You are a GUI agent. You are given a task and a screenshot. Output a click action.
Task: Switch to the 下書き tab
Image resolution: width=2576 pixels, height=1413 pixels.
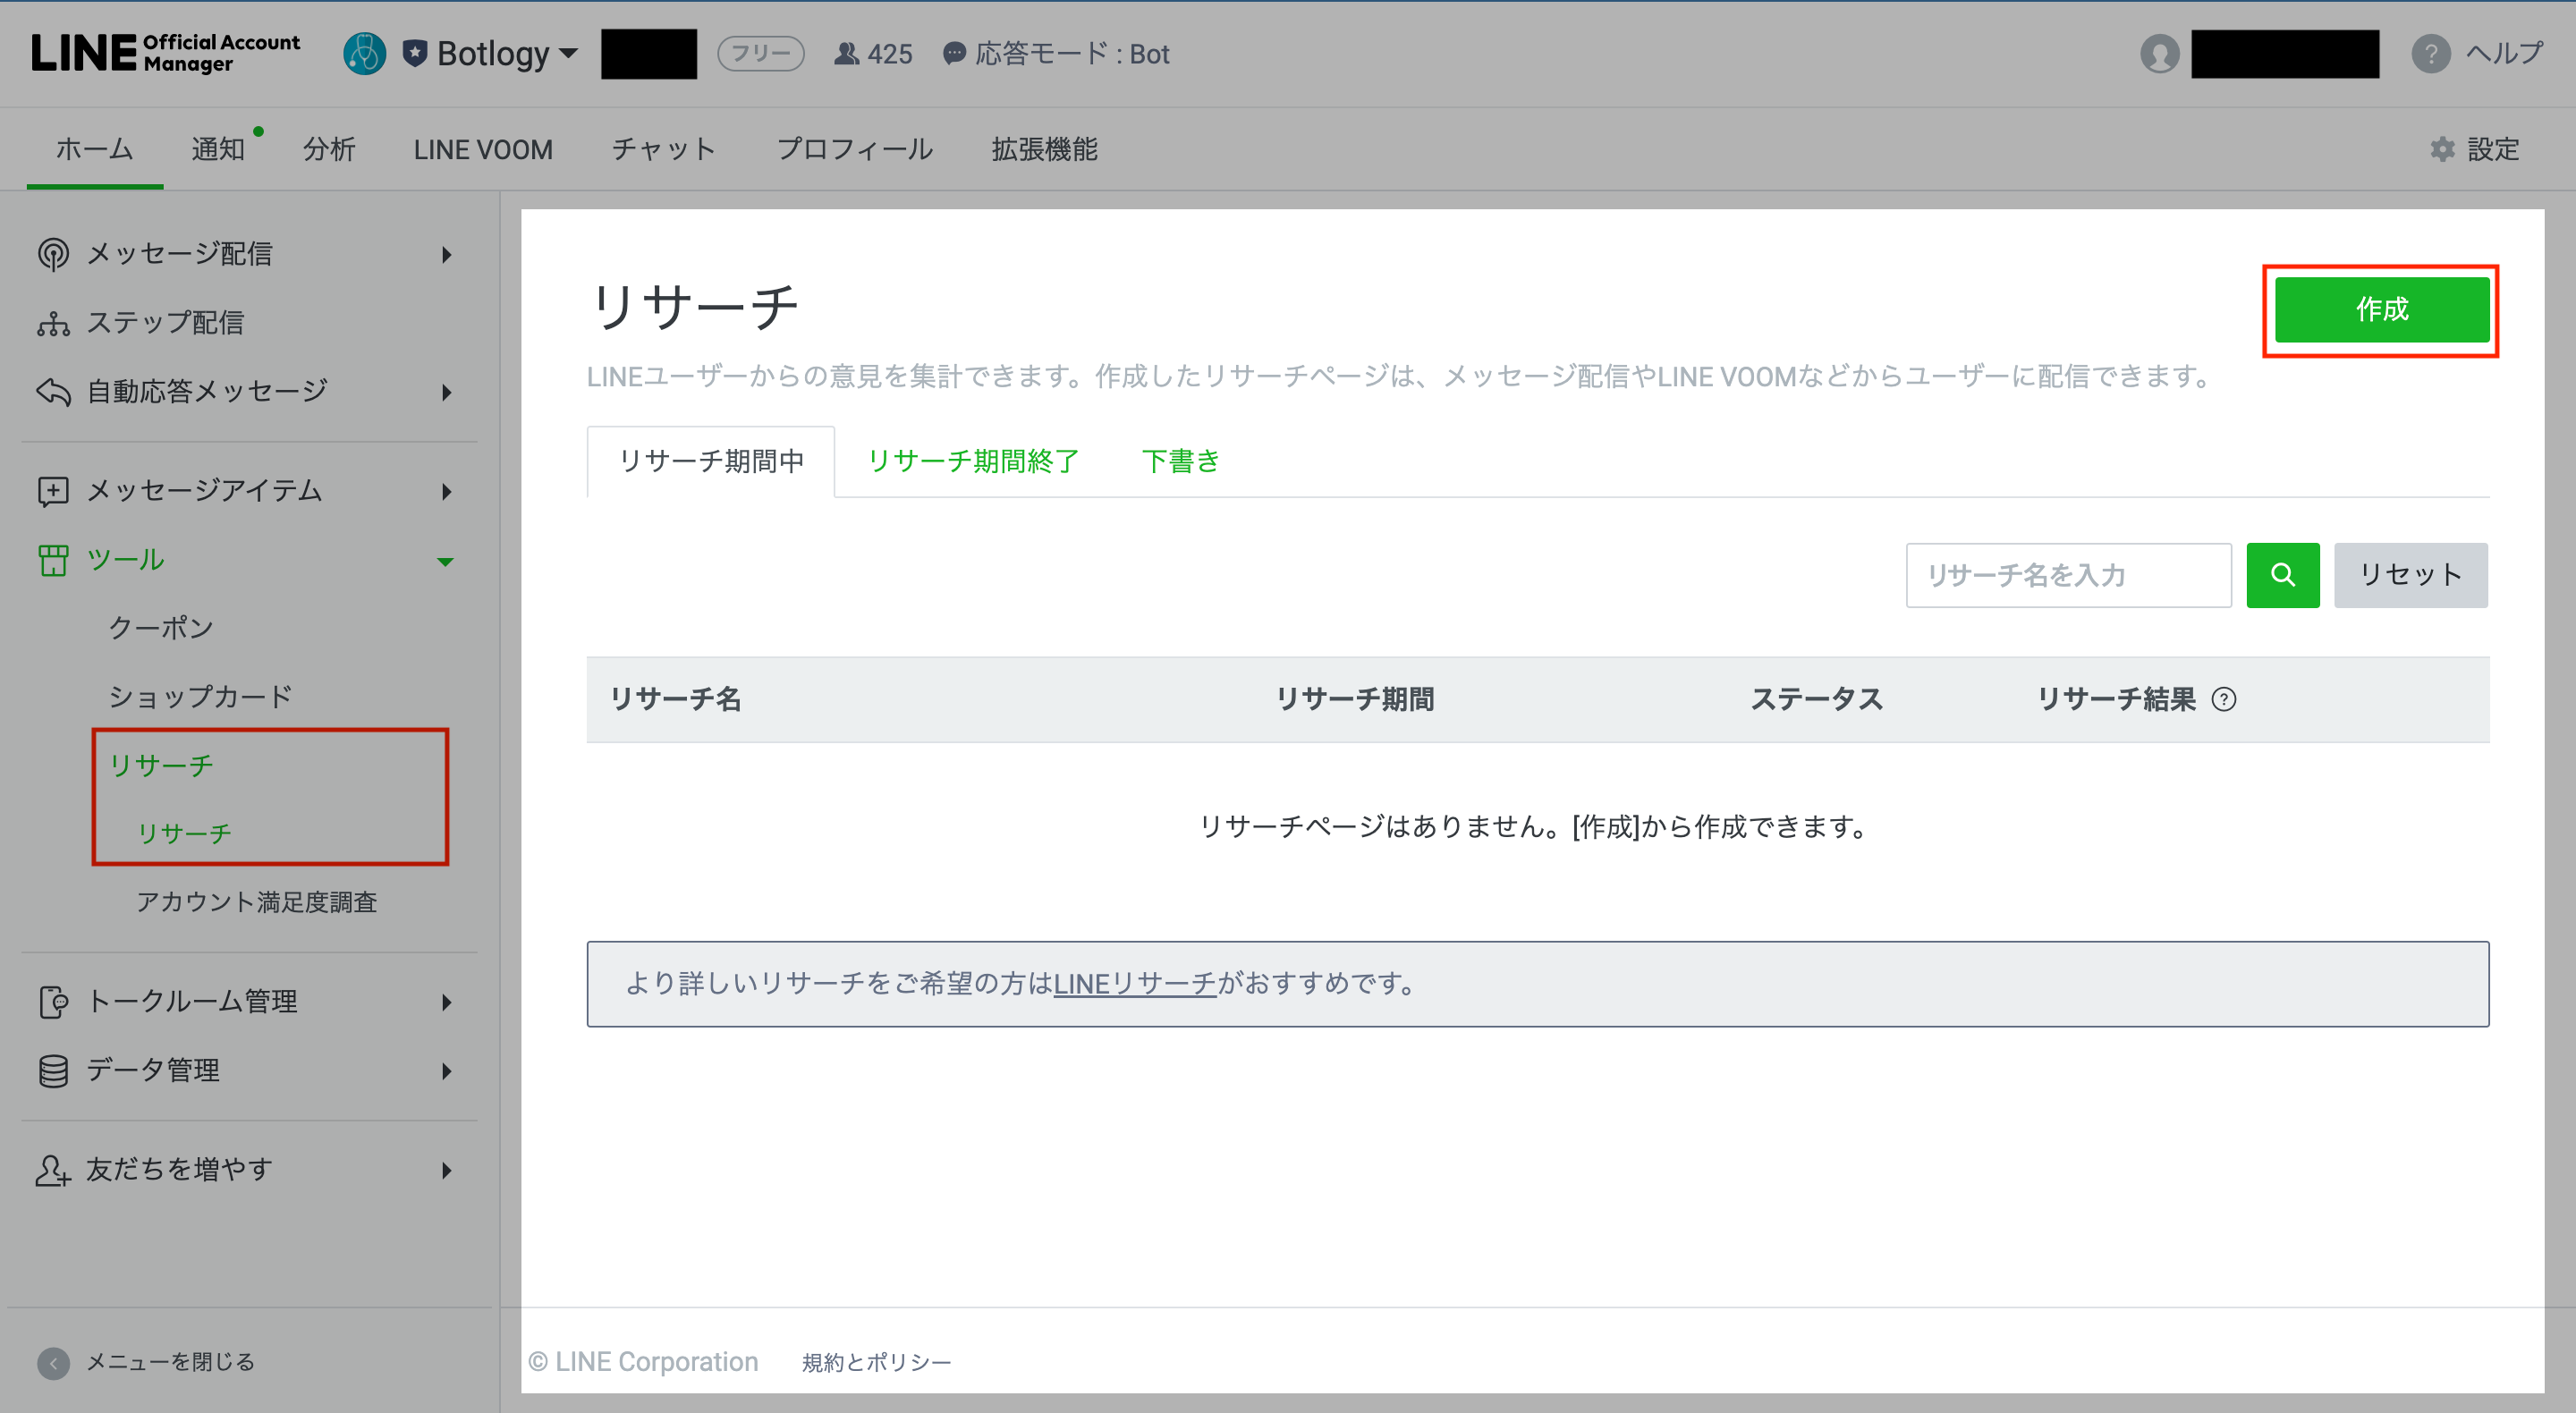point(1180,461)
